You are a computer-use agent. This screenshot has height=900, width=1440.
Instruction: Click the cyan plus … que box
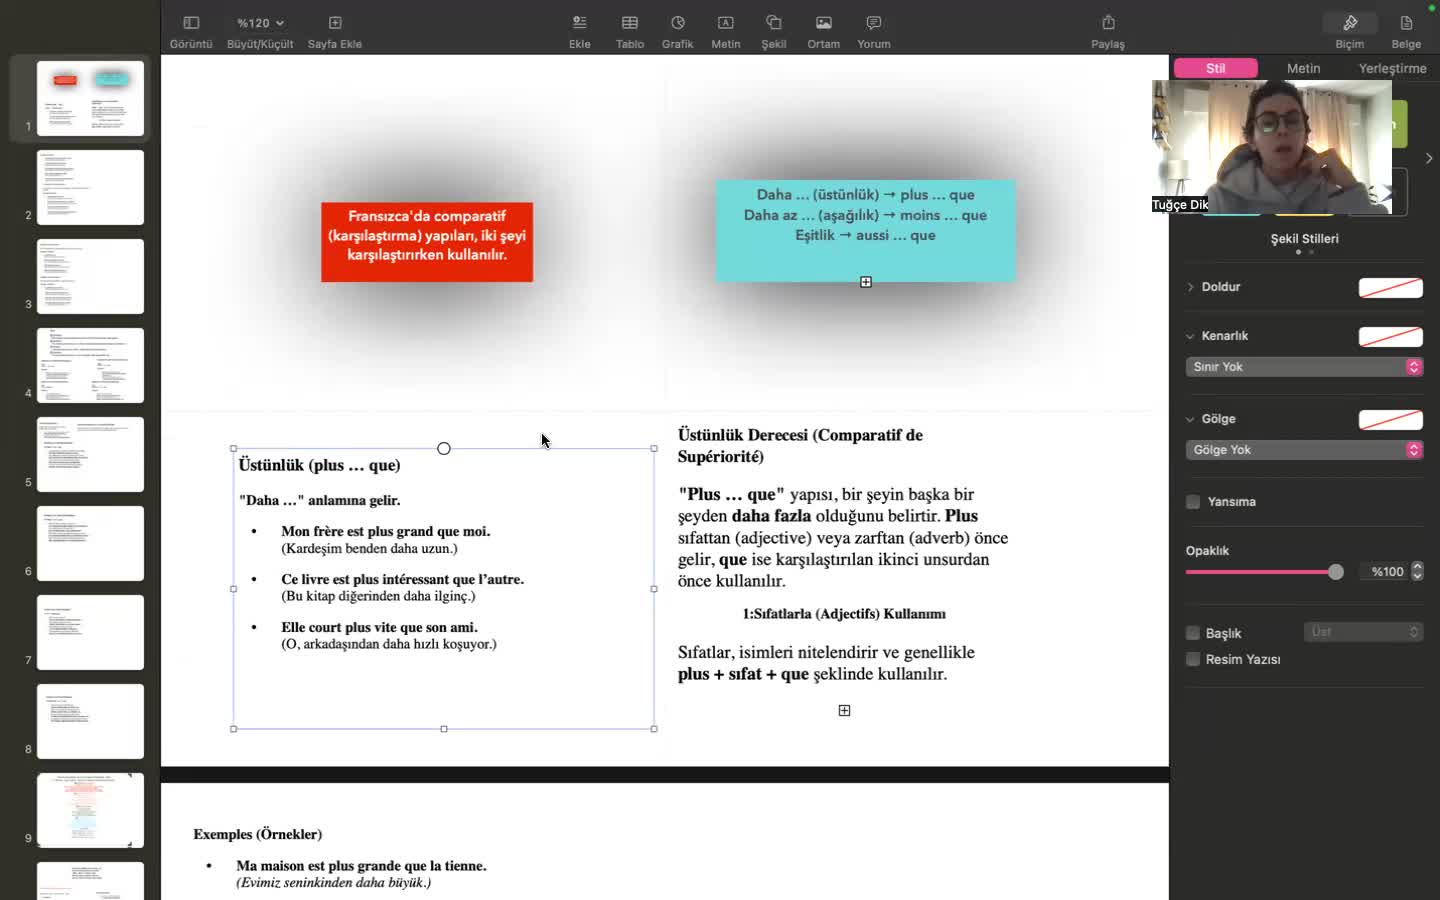point(865,230)
